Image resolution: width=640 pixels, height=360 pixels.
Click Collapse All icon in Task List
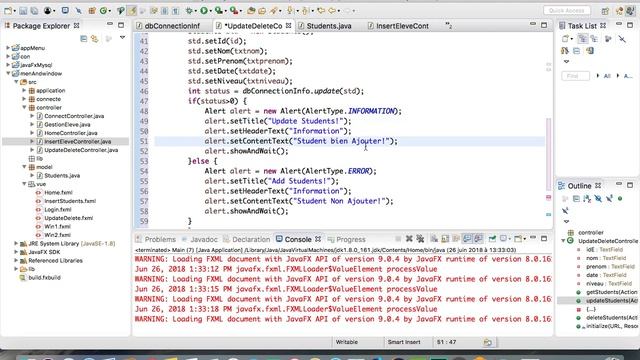576,51
